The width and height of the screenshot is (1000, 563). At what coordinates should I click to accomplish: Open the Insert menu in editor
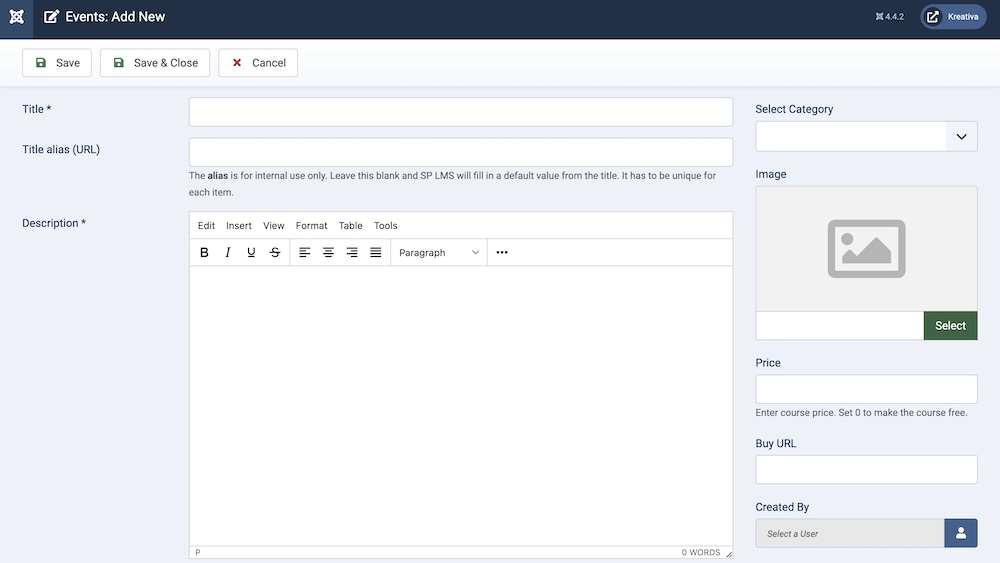coord(239,226)
